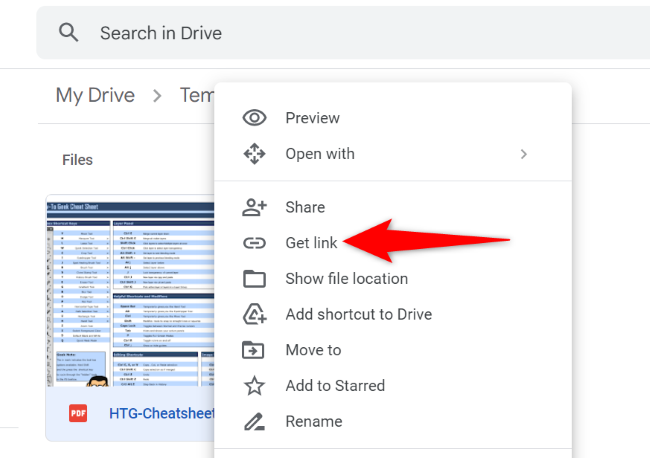This screenshot has height=458, width=650.
Task: Click the chain link icon
Action: tap(254, 243)
